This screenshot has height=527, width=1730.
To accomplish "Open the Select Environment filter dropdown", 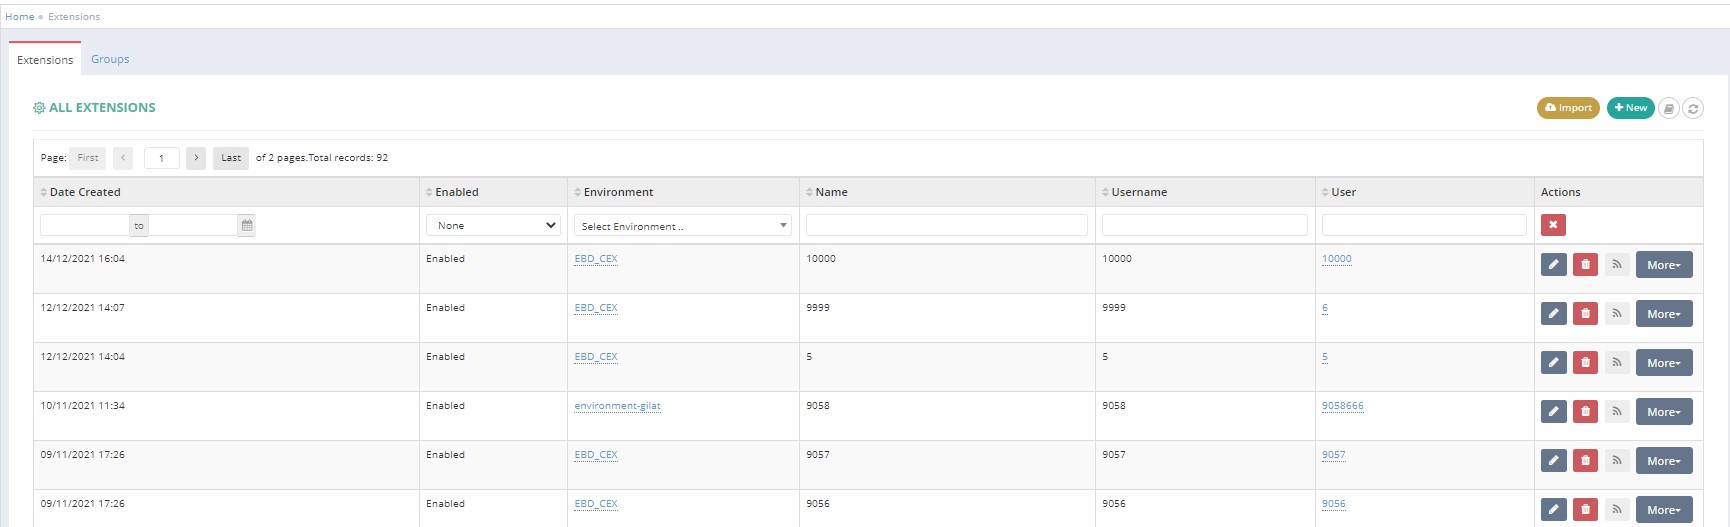I will 683,226.
